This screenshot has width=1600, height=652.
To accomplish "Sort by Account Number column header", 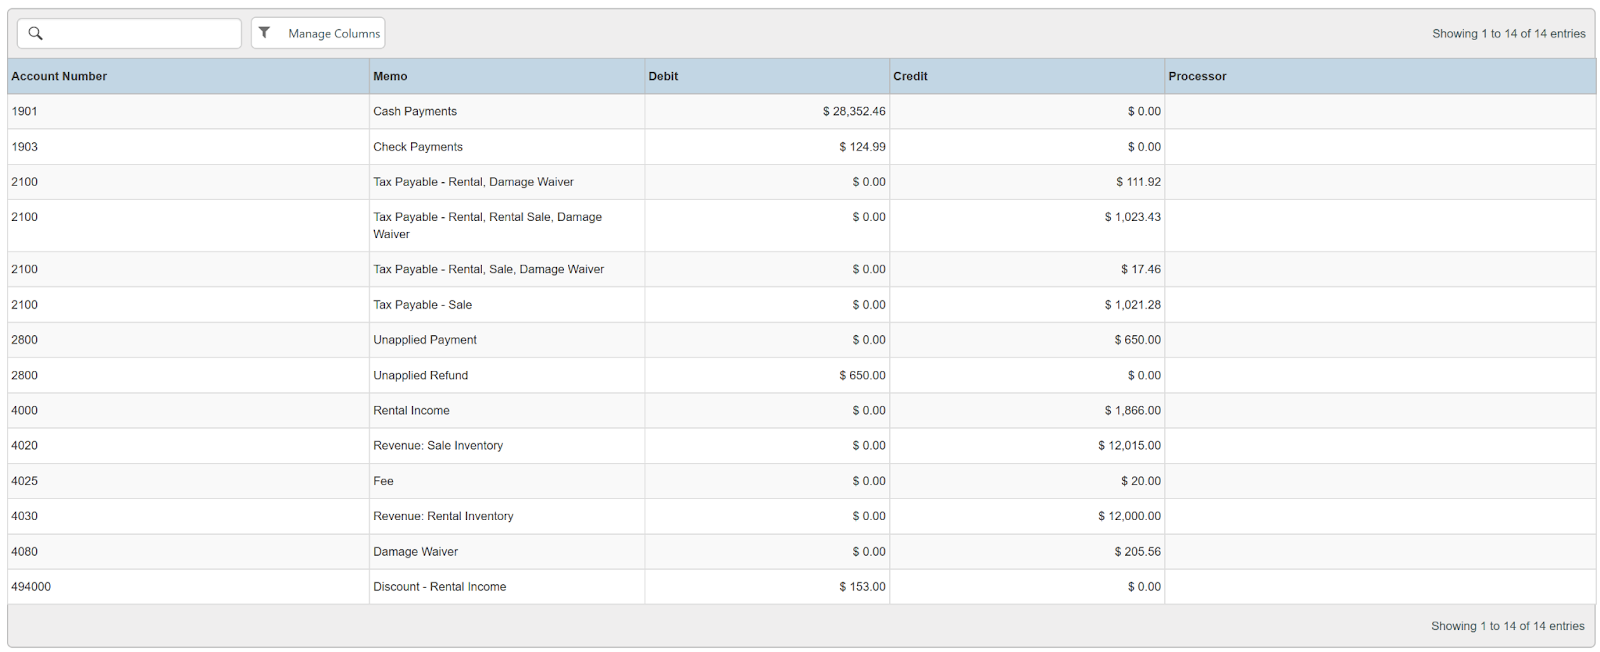I will 59,76.
